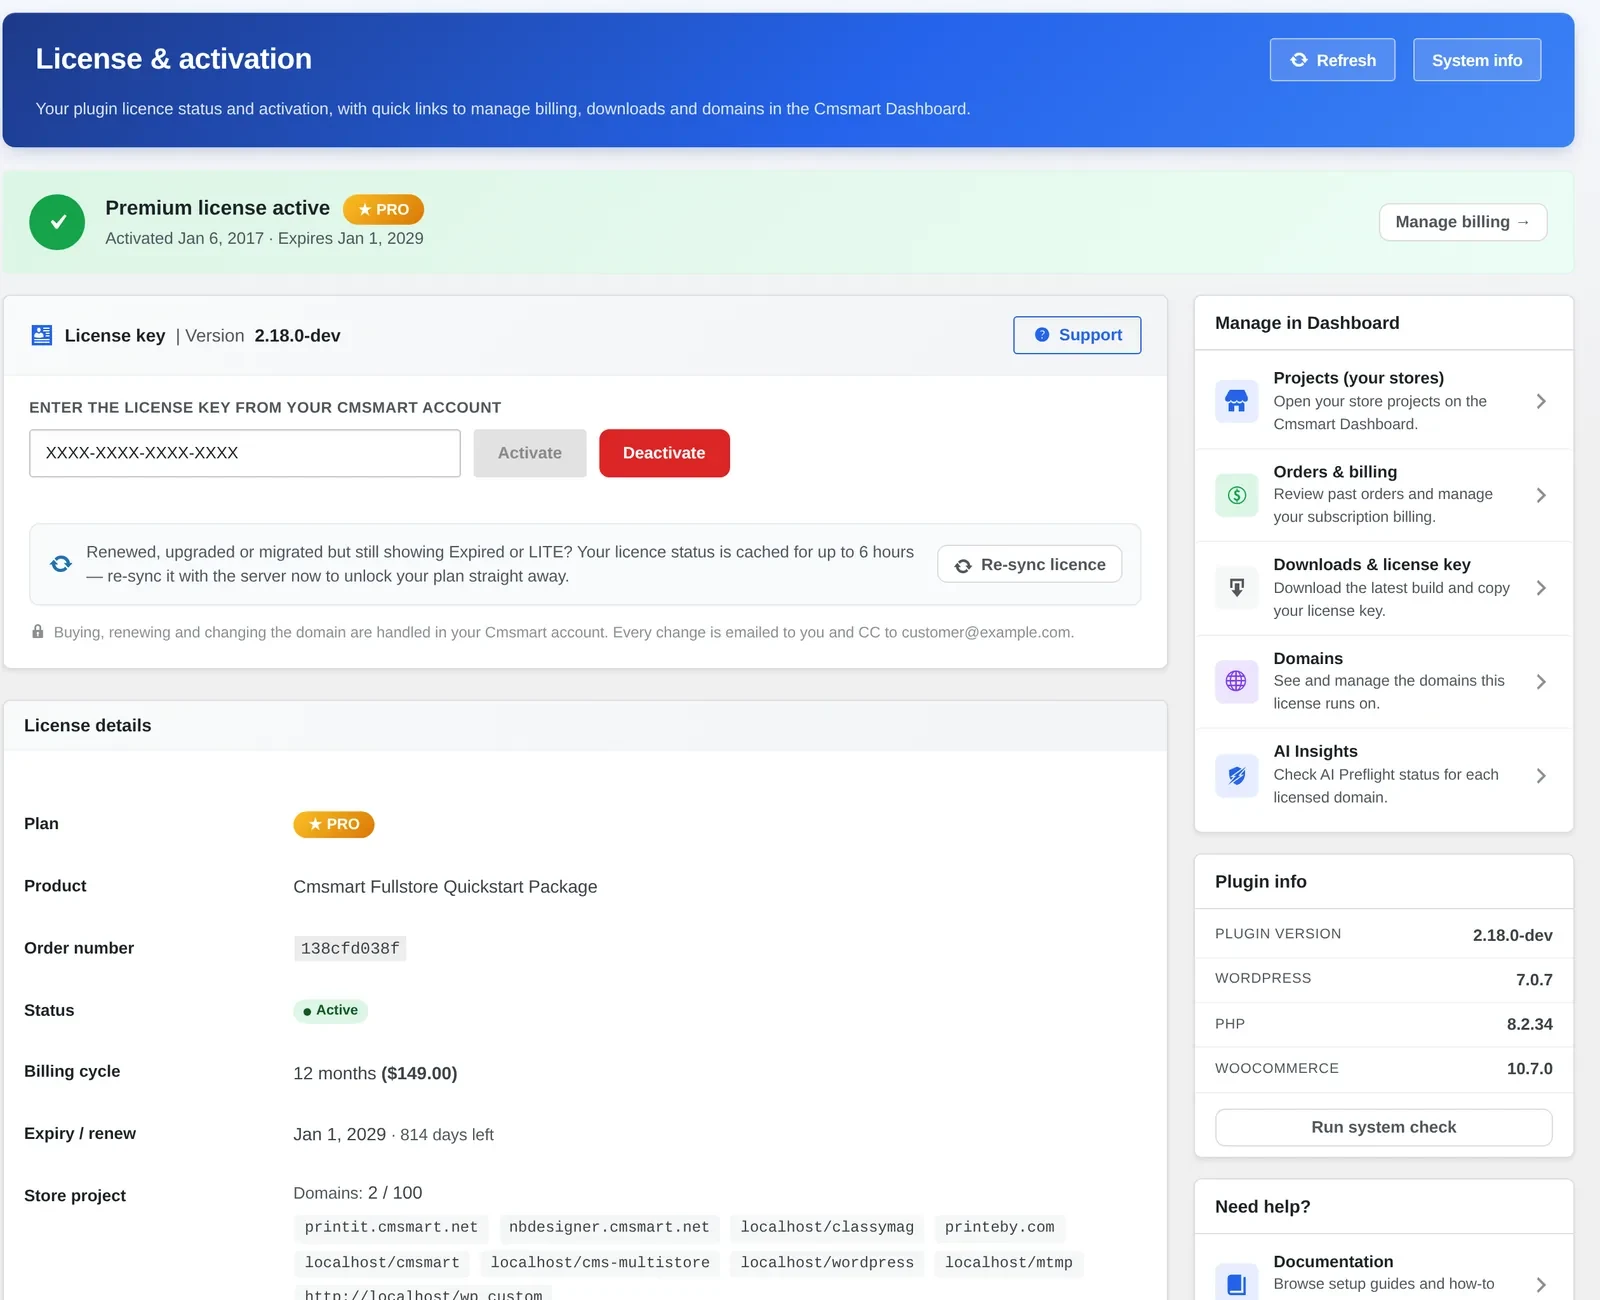This screenshot has width=1600, height=1300.
Task: Click Manage billing button
Action: pyautogui.click(x=1463, y=222)
